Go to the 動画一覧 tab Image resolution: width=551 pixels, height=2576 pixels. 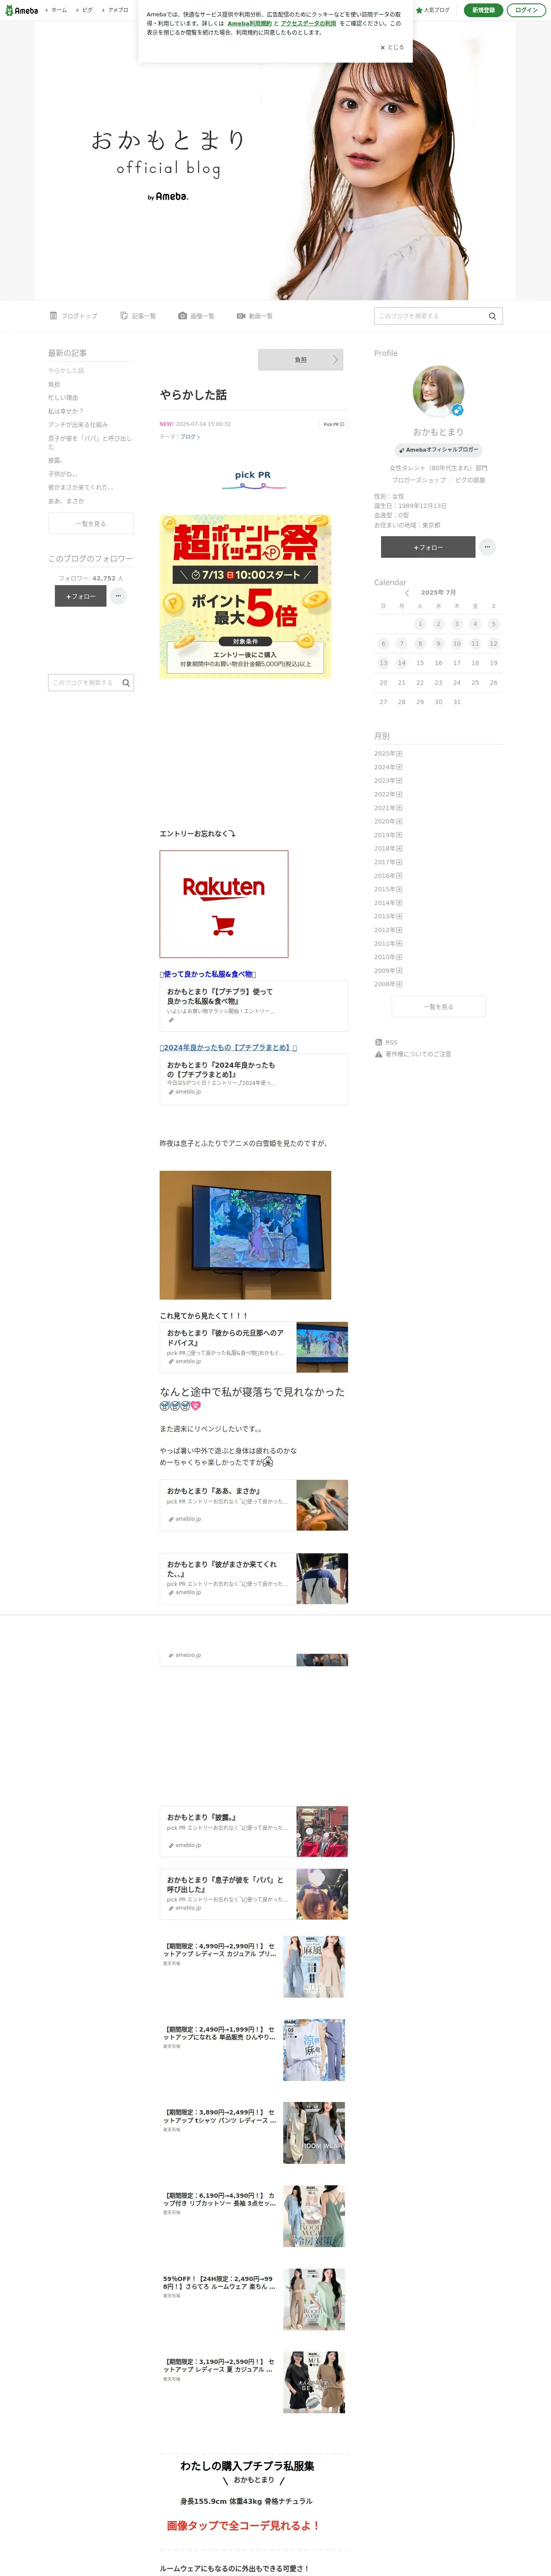point(255,316)
